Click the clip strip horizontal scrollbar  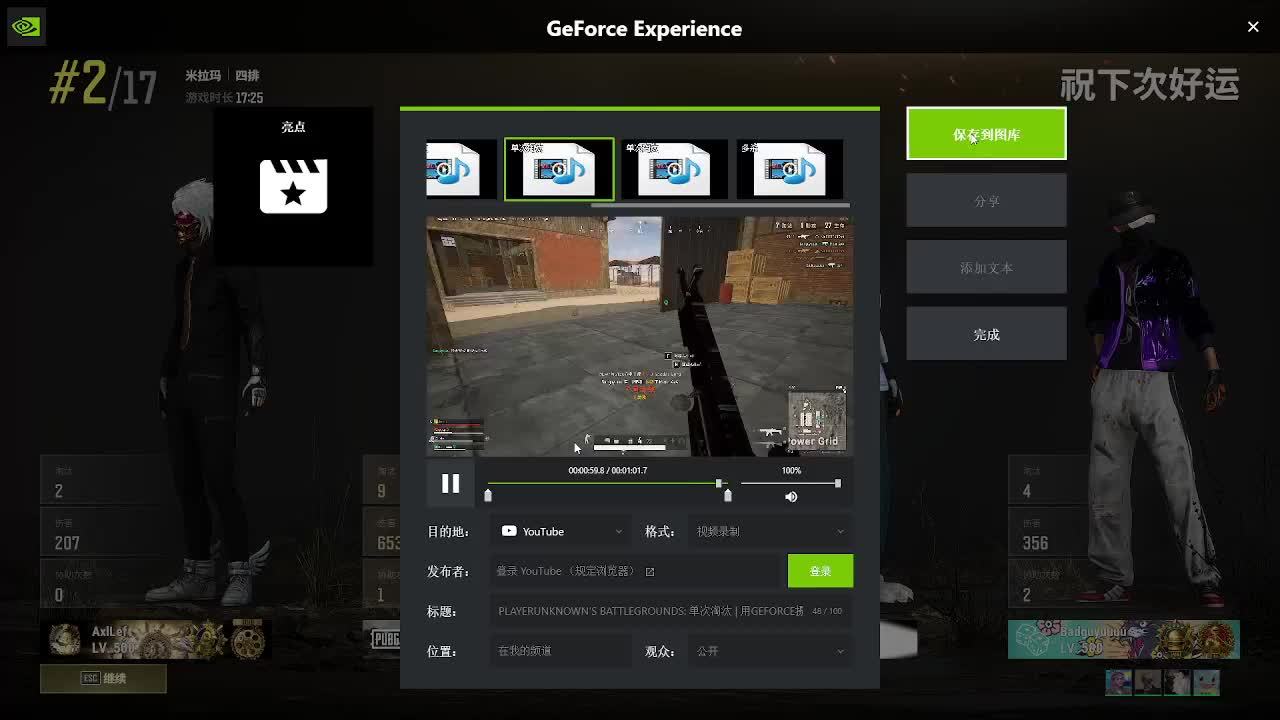(x=720, y=205)
